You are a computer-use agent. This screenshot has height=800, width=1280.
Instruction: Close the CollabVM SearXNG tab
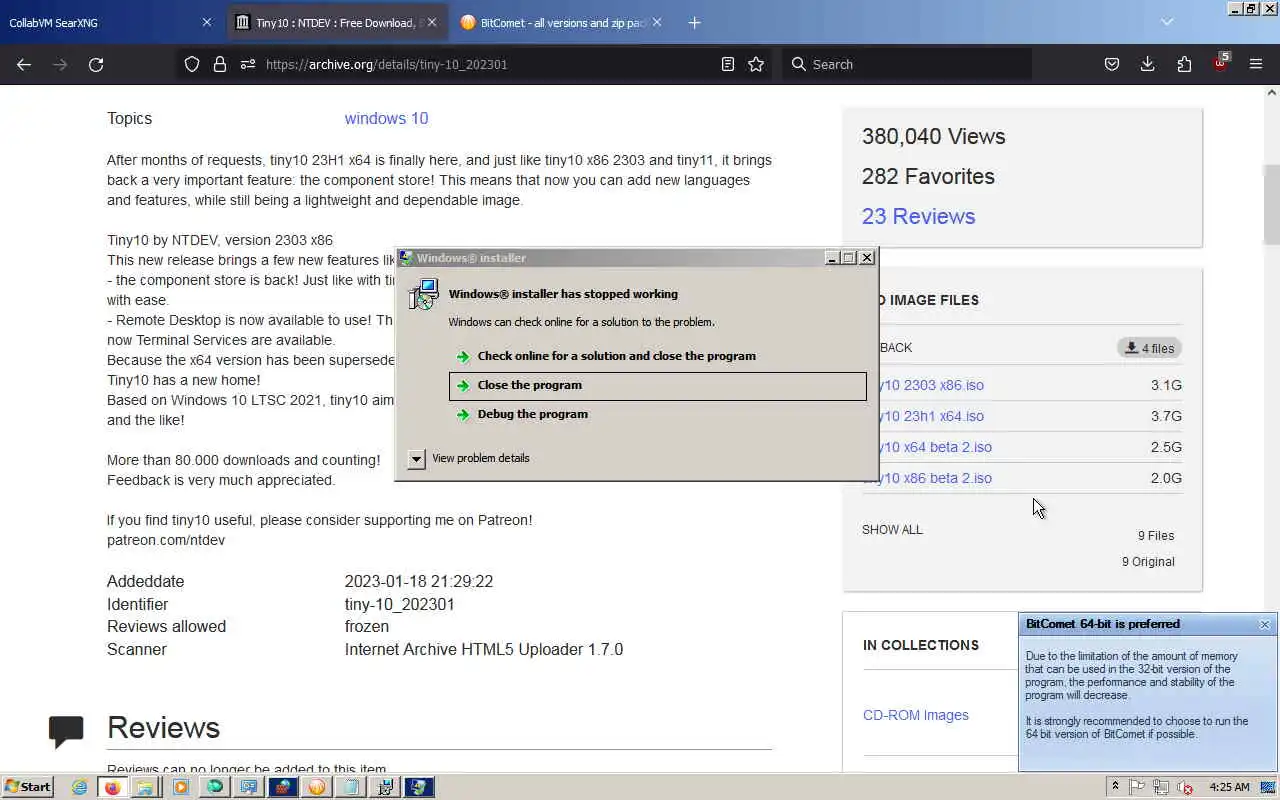click(207, 22)
